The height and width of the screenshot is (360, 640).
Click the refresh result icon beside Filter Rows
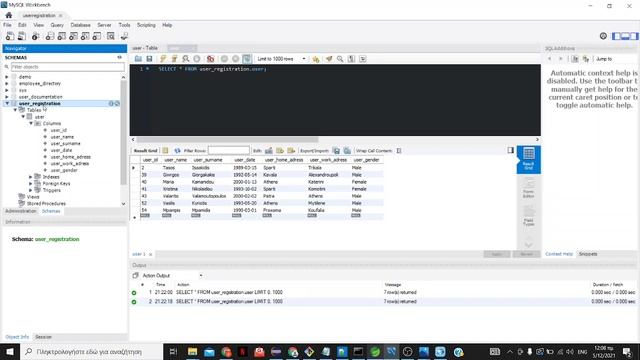pyautogui.click(x=177, y=151)
